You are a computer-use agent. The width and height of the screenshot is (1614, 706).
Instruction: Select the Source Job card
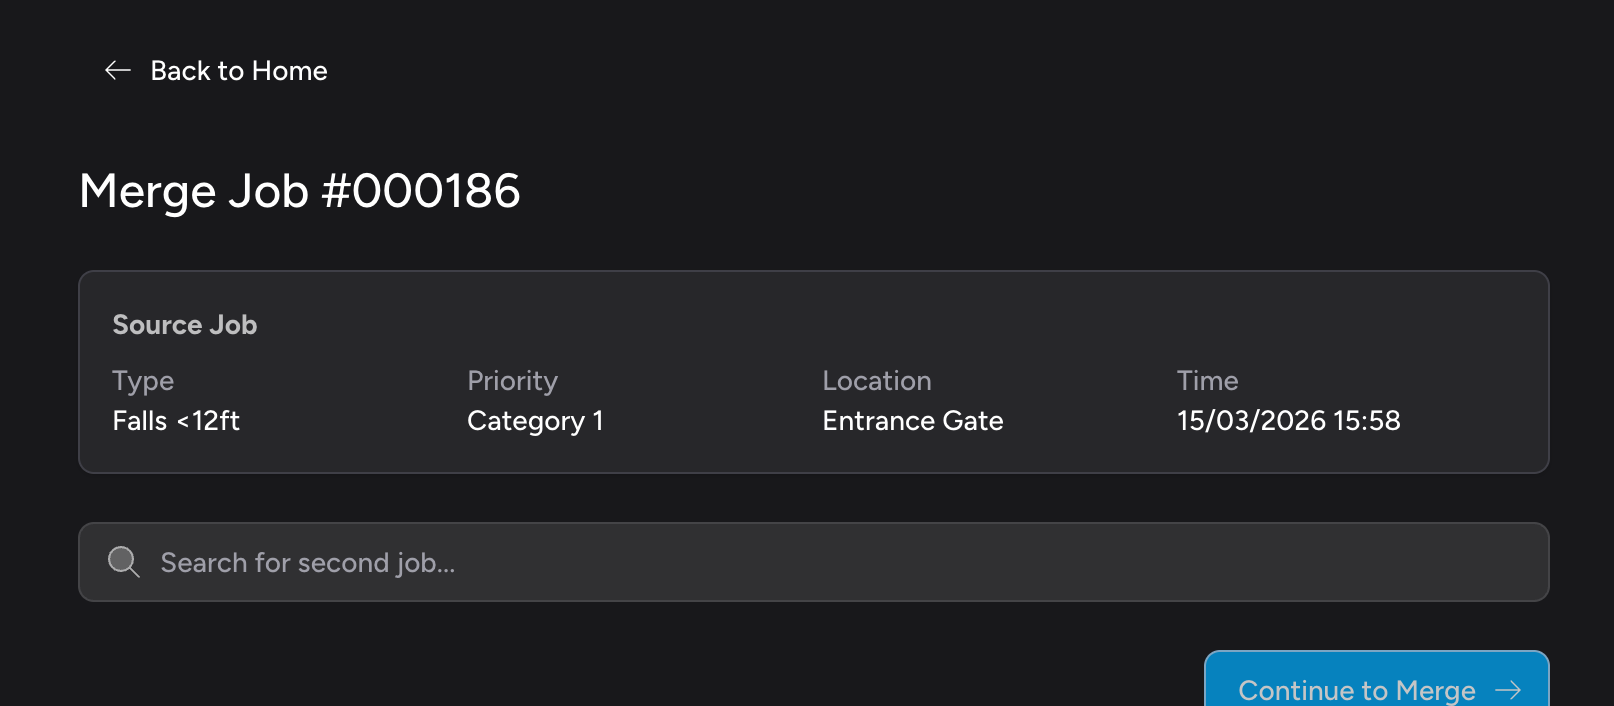(812, 370)
